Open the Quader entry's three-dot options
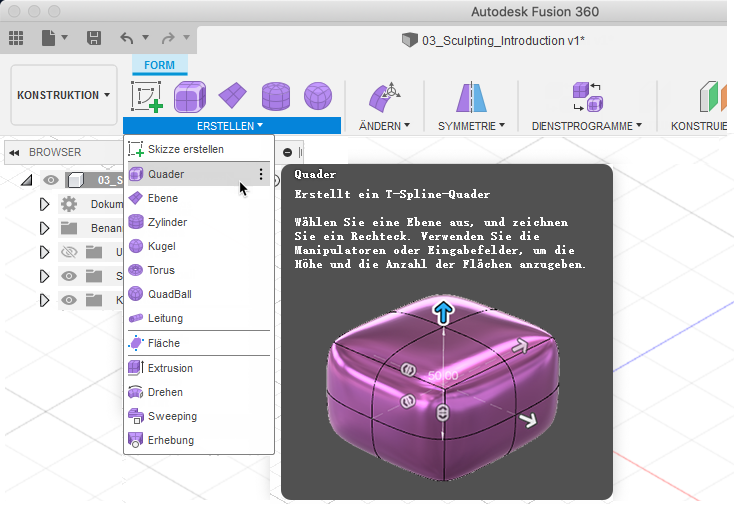 point(261,174)
